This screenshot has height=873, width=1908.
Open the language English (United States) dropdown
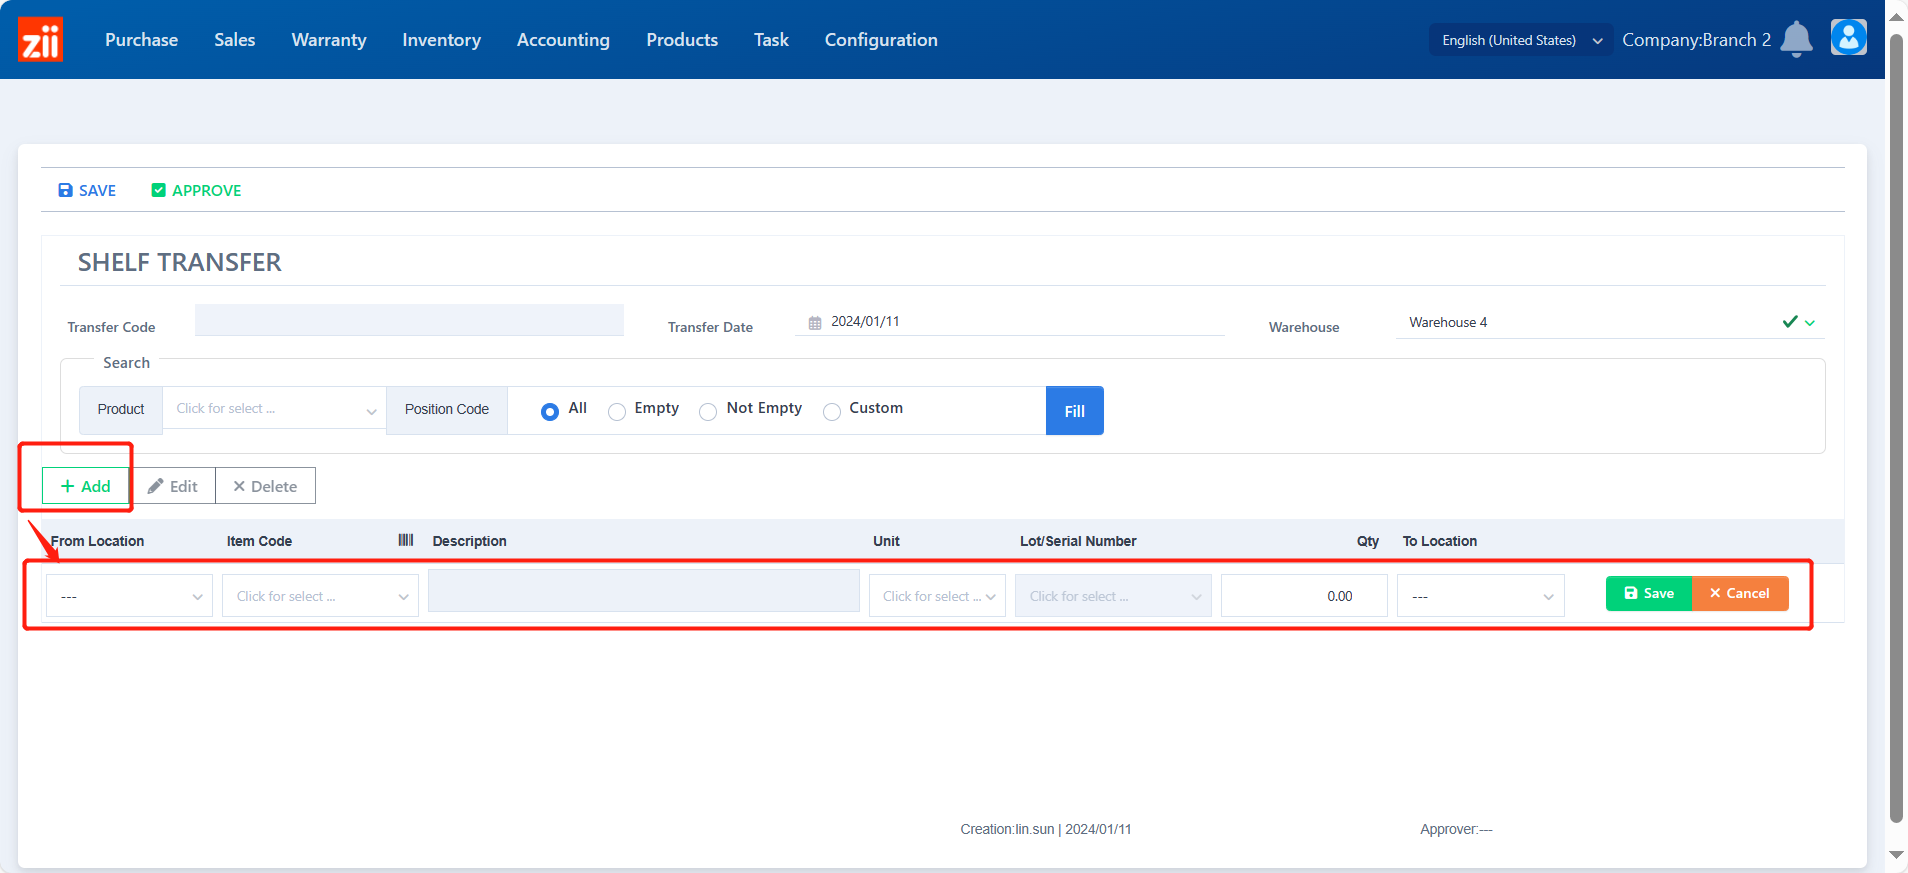[1521, 40]
